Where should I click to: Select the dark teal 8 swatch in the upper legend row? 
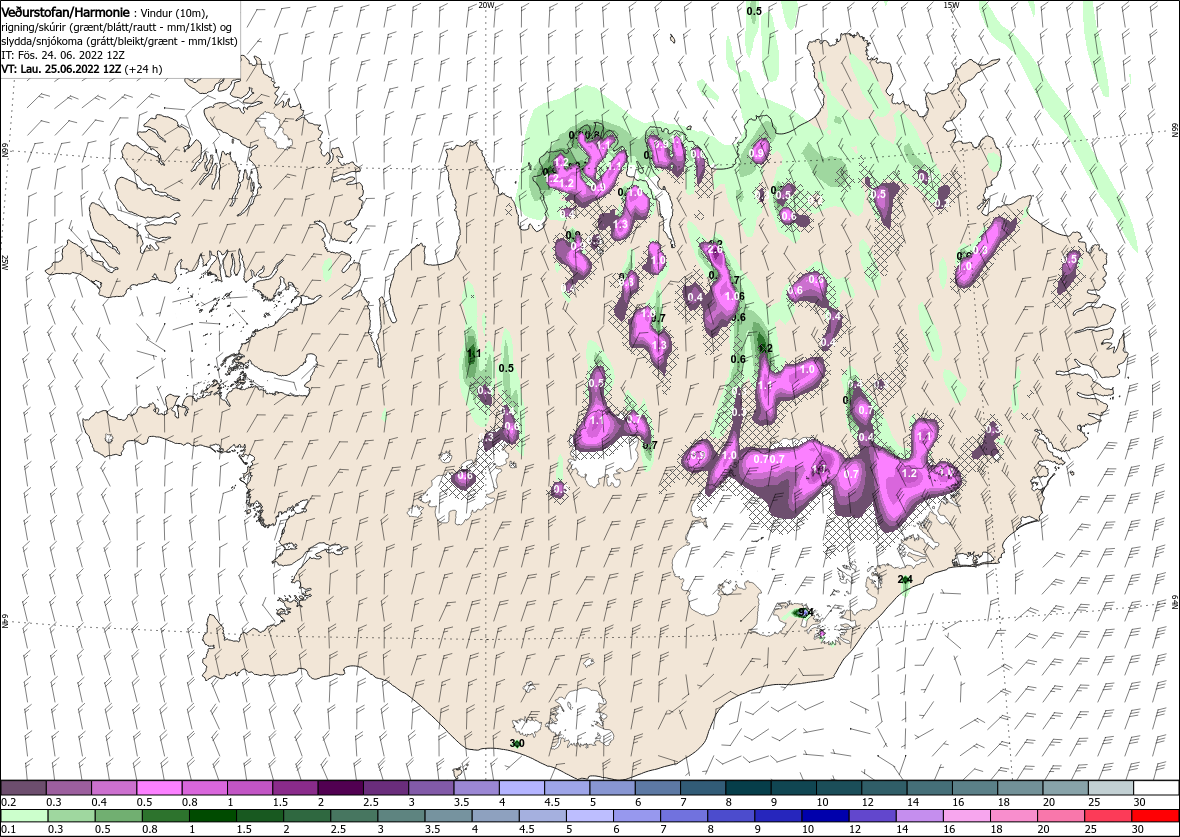[x=747, y=788]
